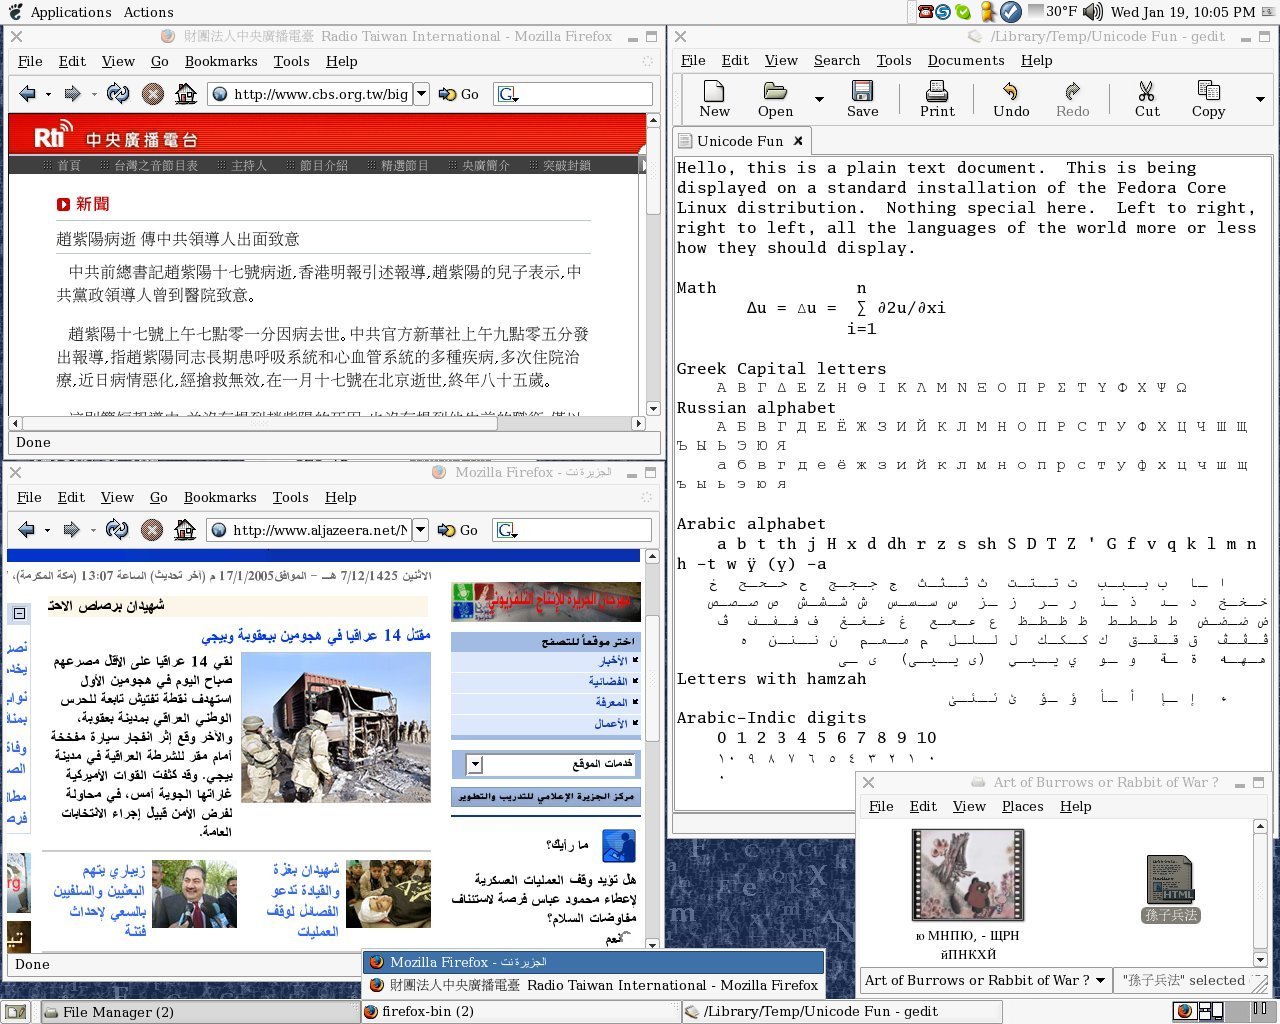This screenshot has height=1024, width=1280.
Task: Expand the gedit toolbar overflow arrow
Action: (x=1260, y=100)
